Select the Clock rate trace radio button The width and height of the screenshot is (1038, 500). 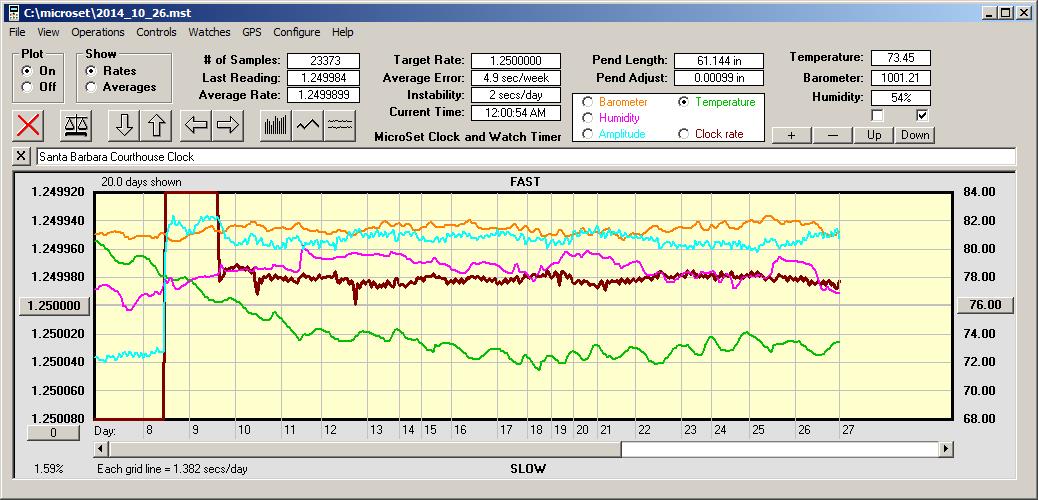click(x=683, y=134)
